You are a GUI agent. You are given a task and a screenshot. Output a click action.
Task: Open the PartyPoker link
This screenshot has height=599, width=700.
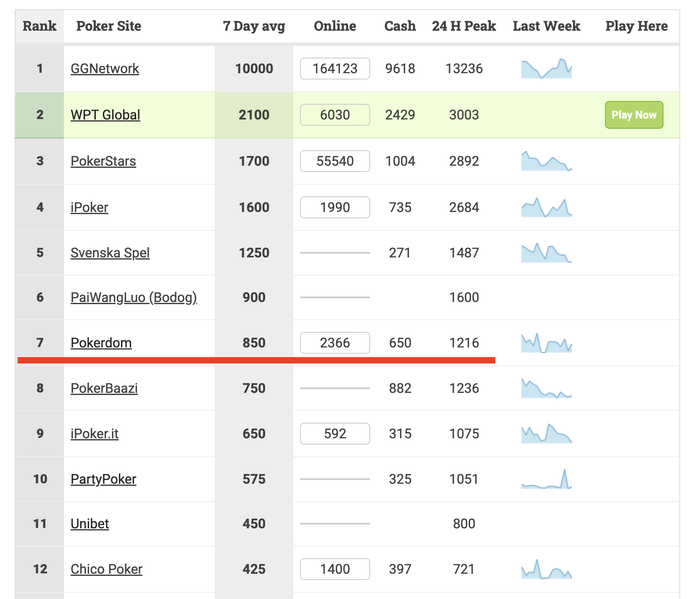tap(103, 479)
